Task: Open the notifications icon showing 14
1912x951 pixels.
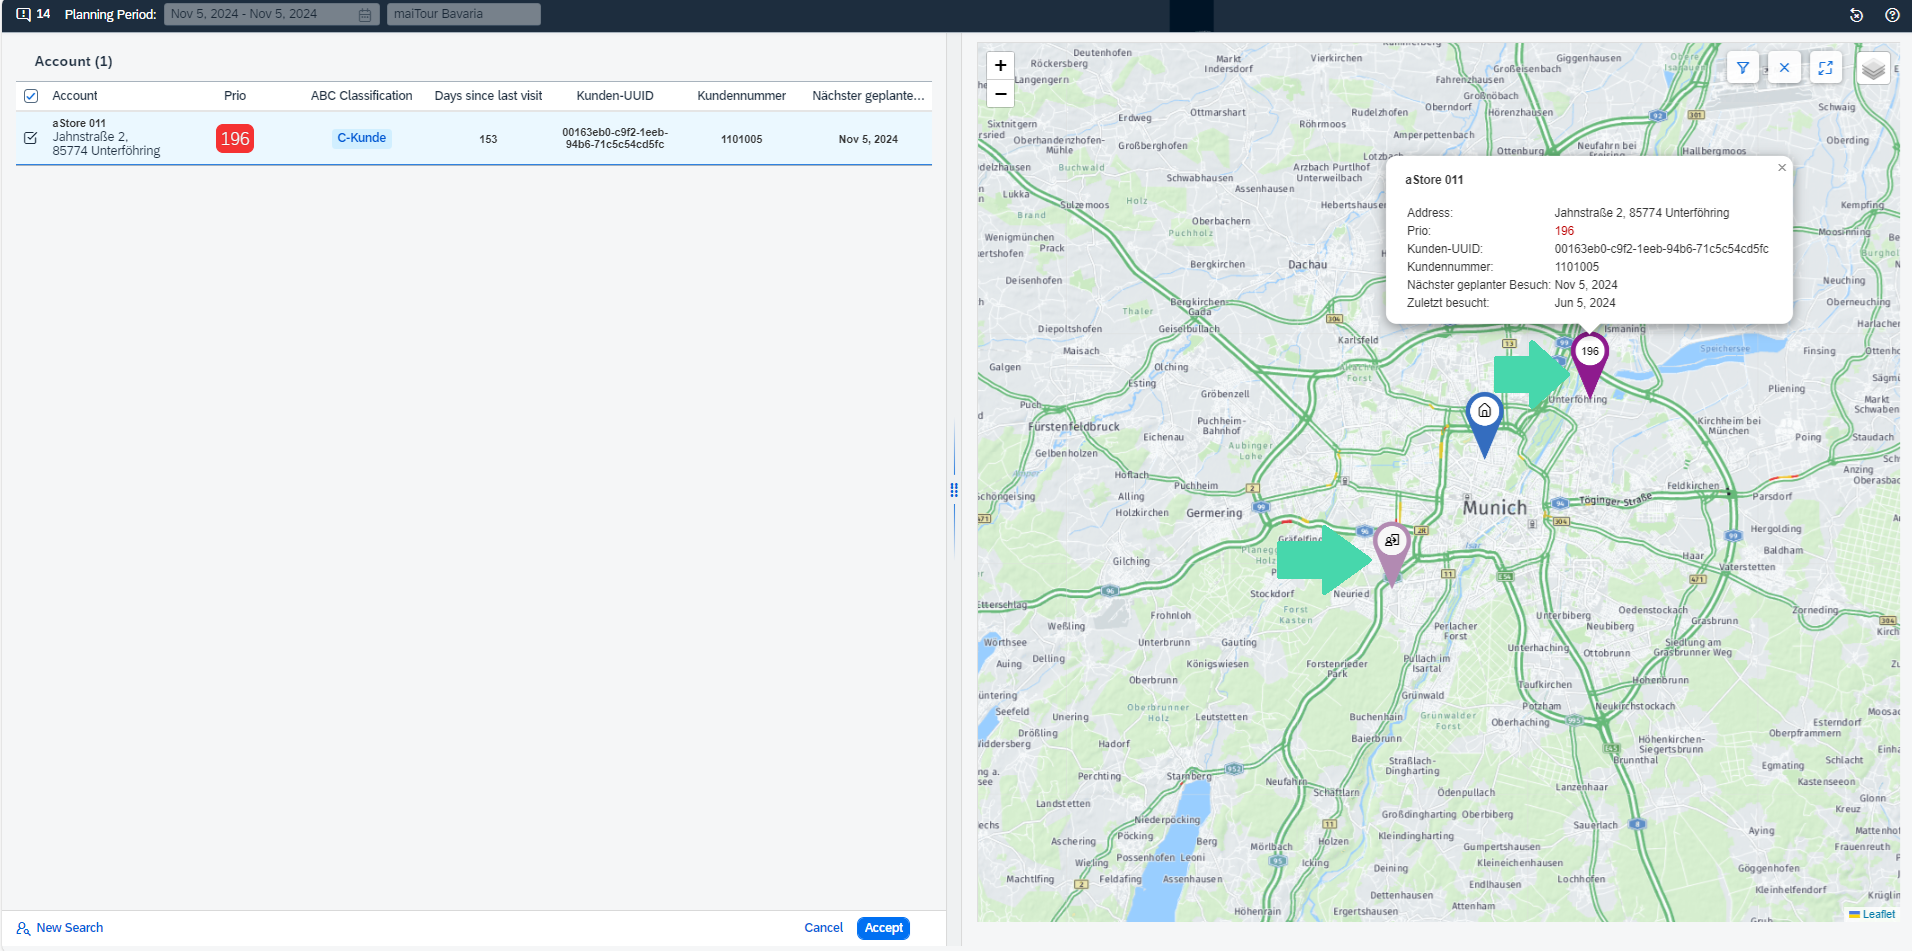Action: click(x=33, y=14)
